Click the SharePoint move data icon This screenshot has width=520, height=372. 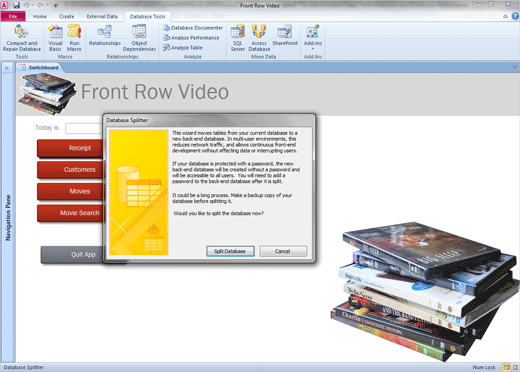[285, 35]
